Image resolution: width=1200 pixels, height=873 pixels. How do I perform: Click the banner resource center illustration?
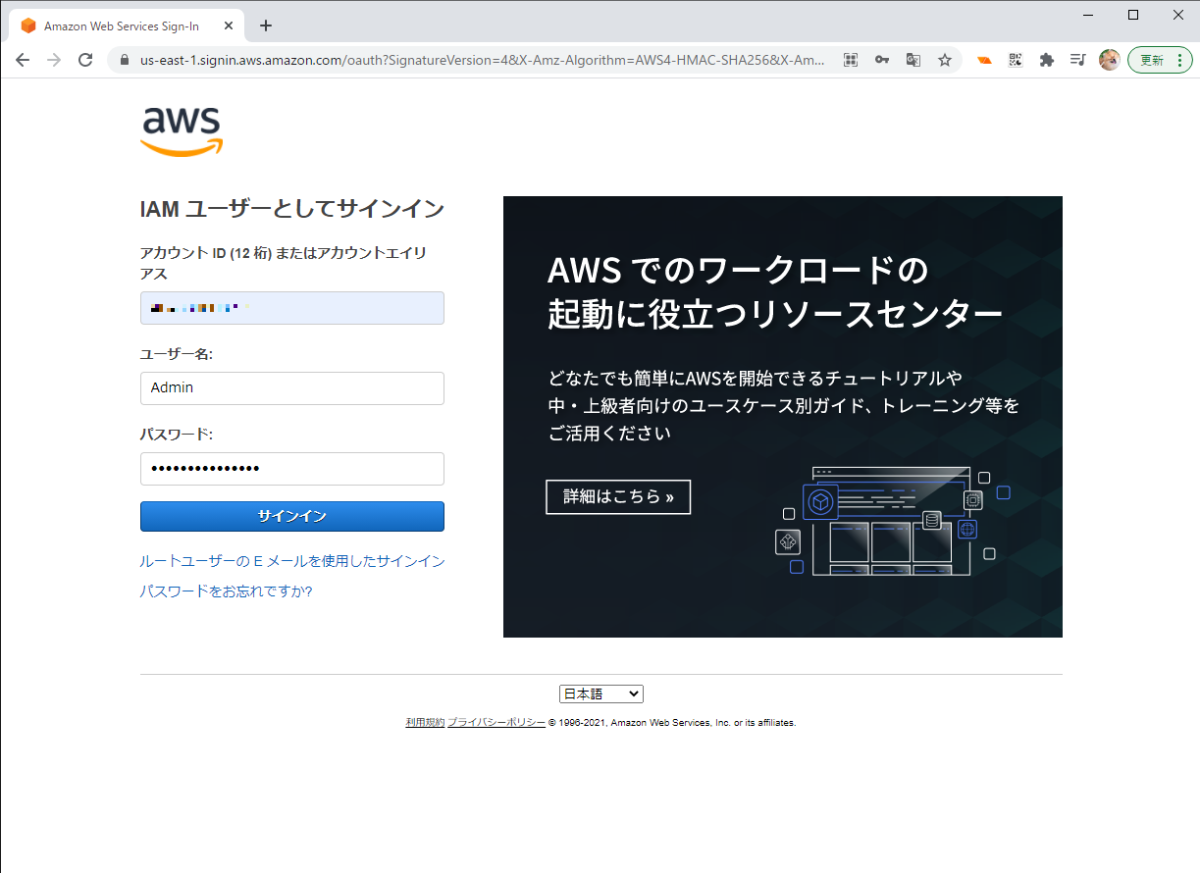click(893, 522)
